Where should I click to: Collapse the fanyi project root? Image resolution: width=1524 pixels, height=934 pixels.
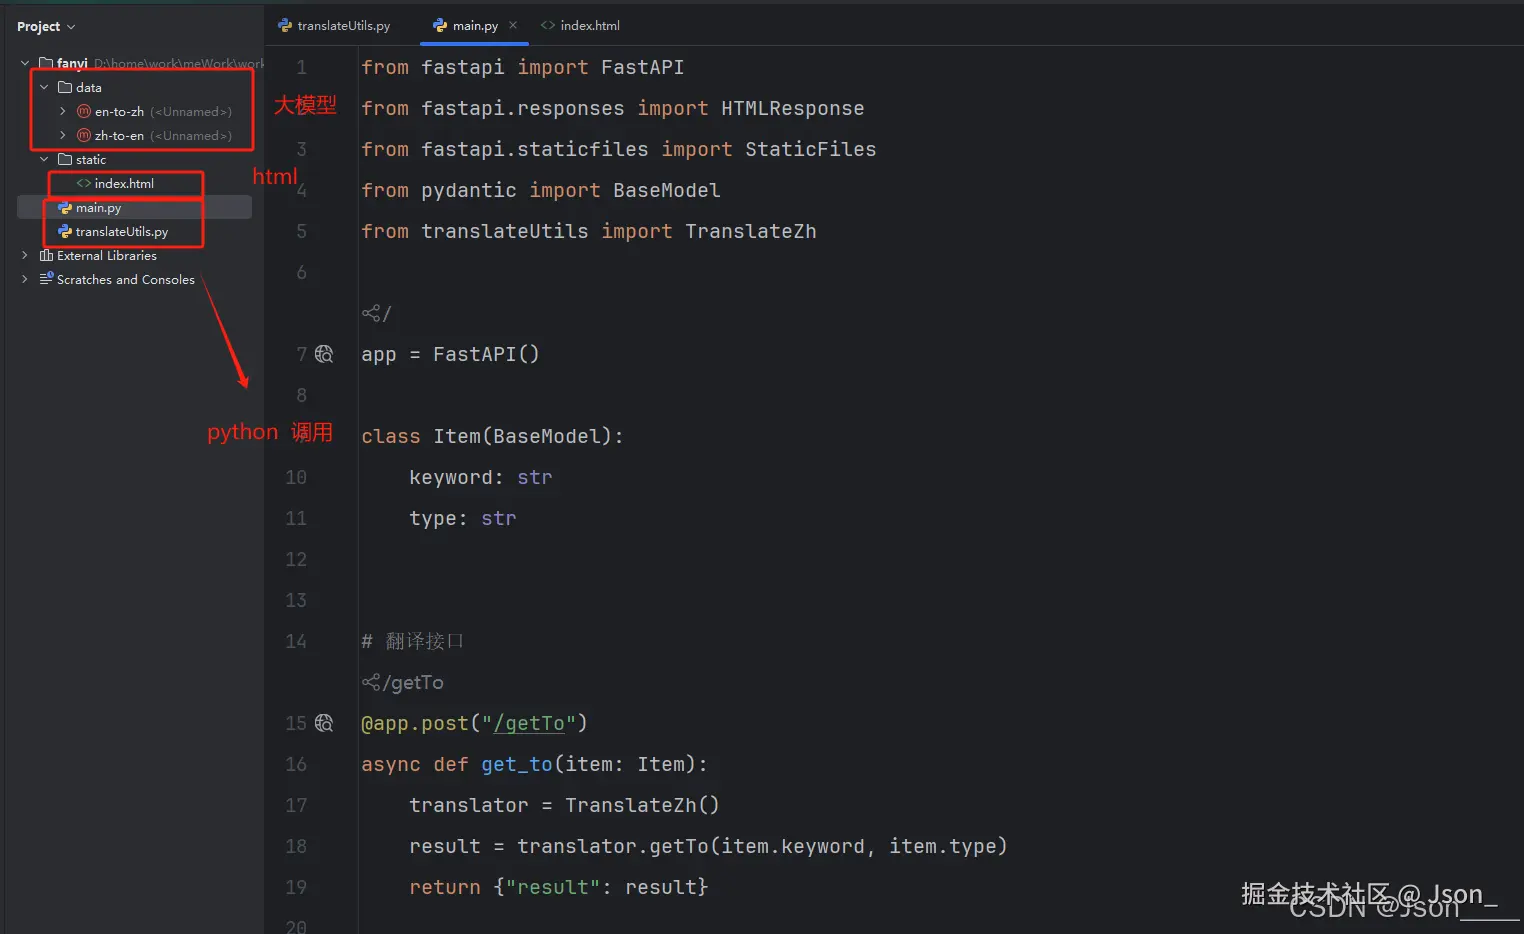point(25,63)
